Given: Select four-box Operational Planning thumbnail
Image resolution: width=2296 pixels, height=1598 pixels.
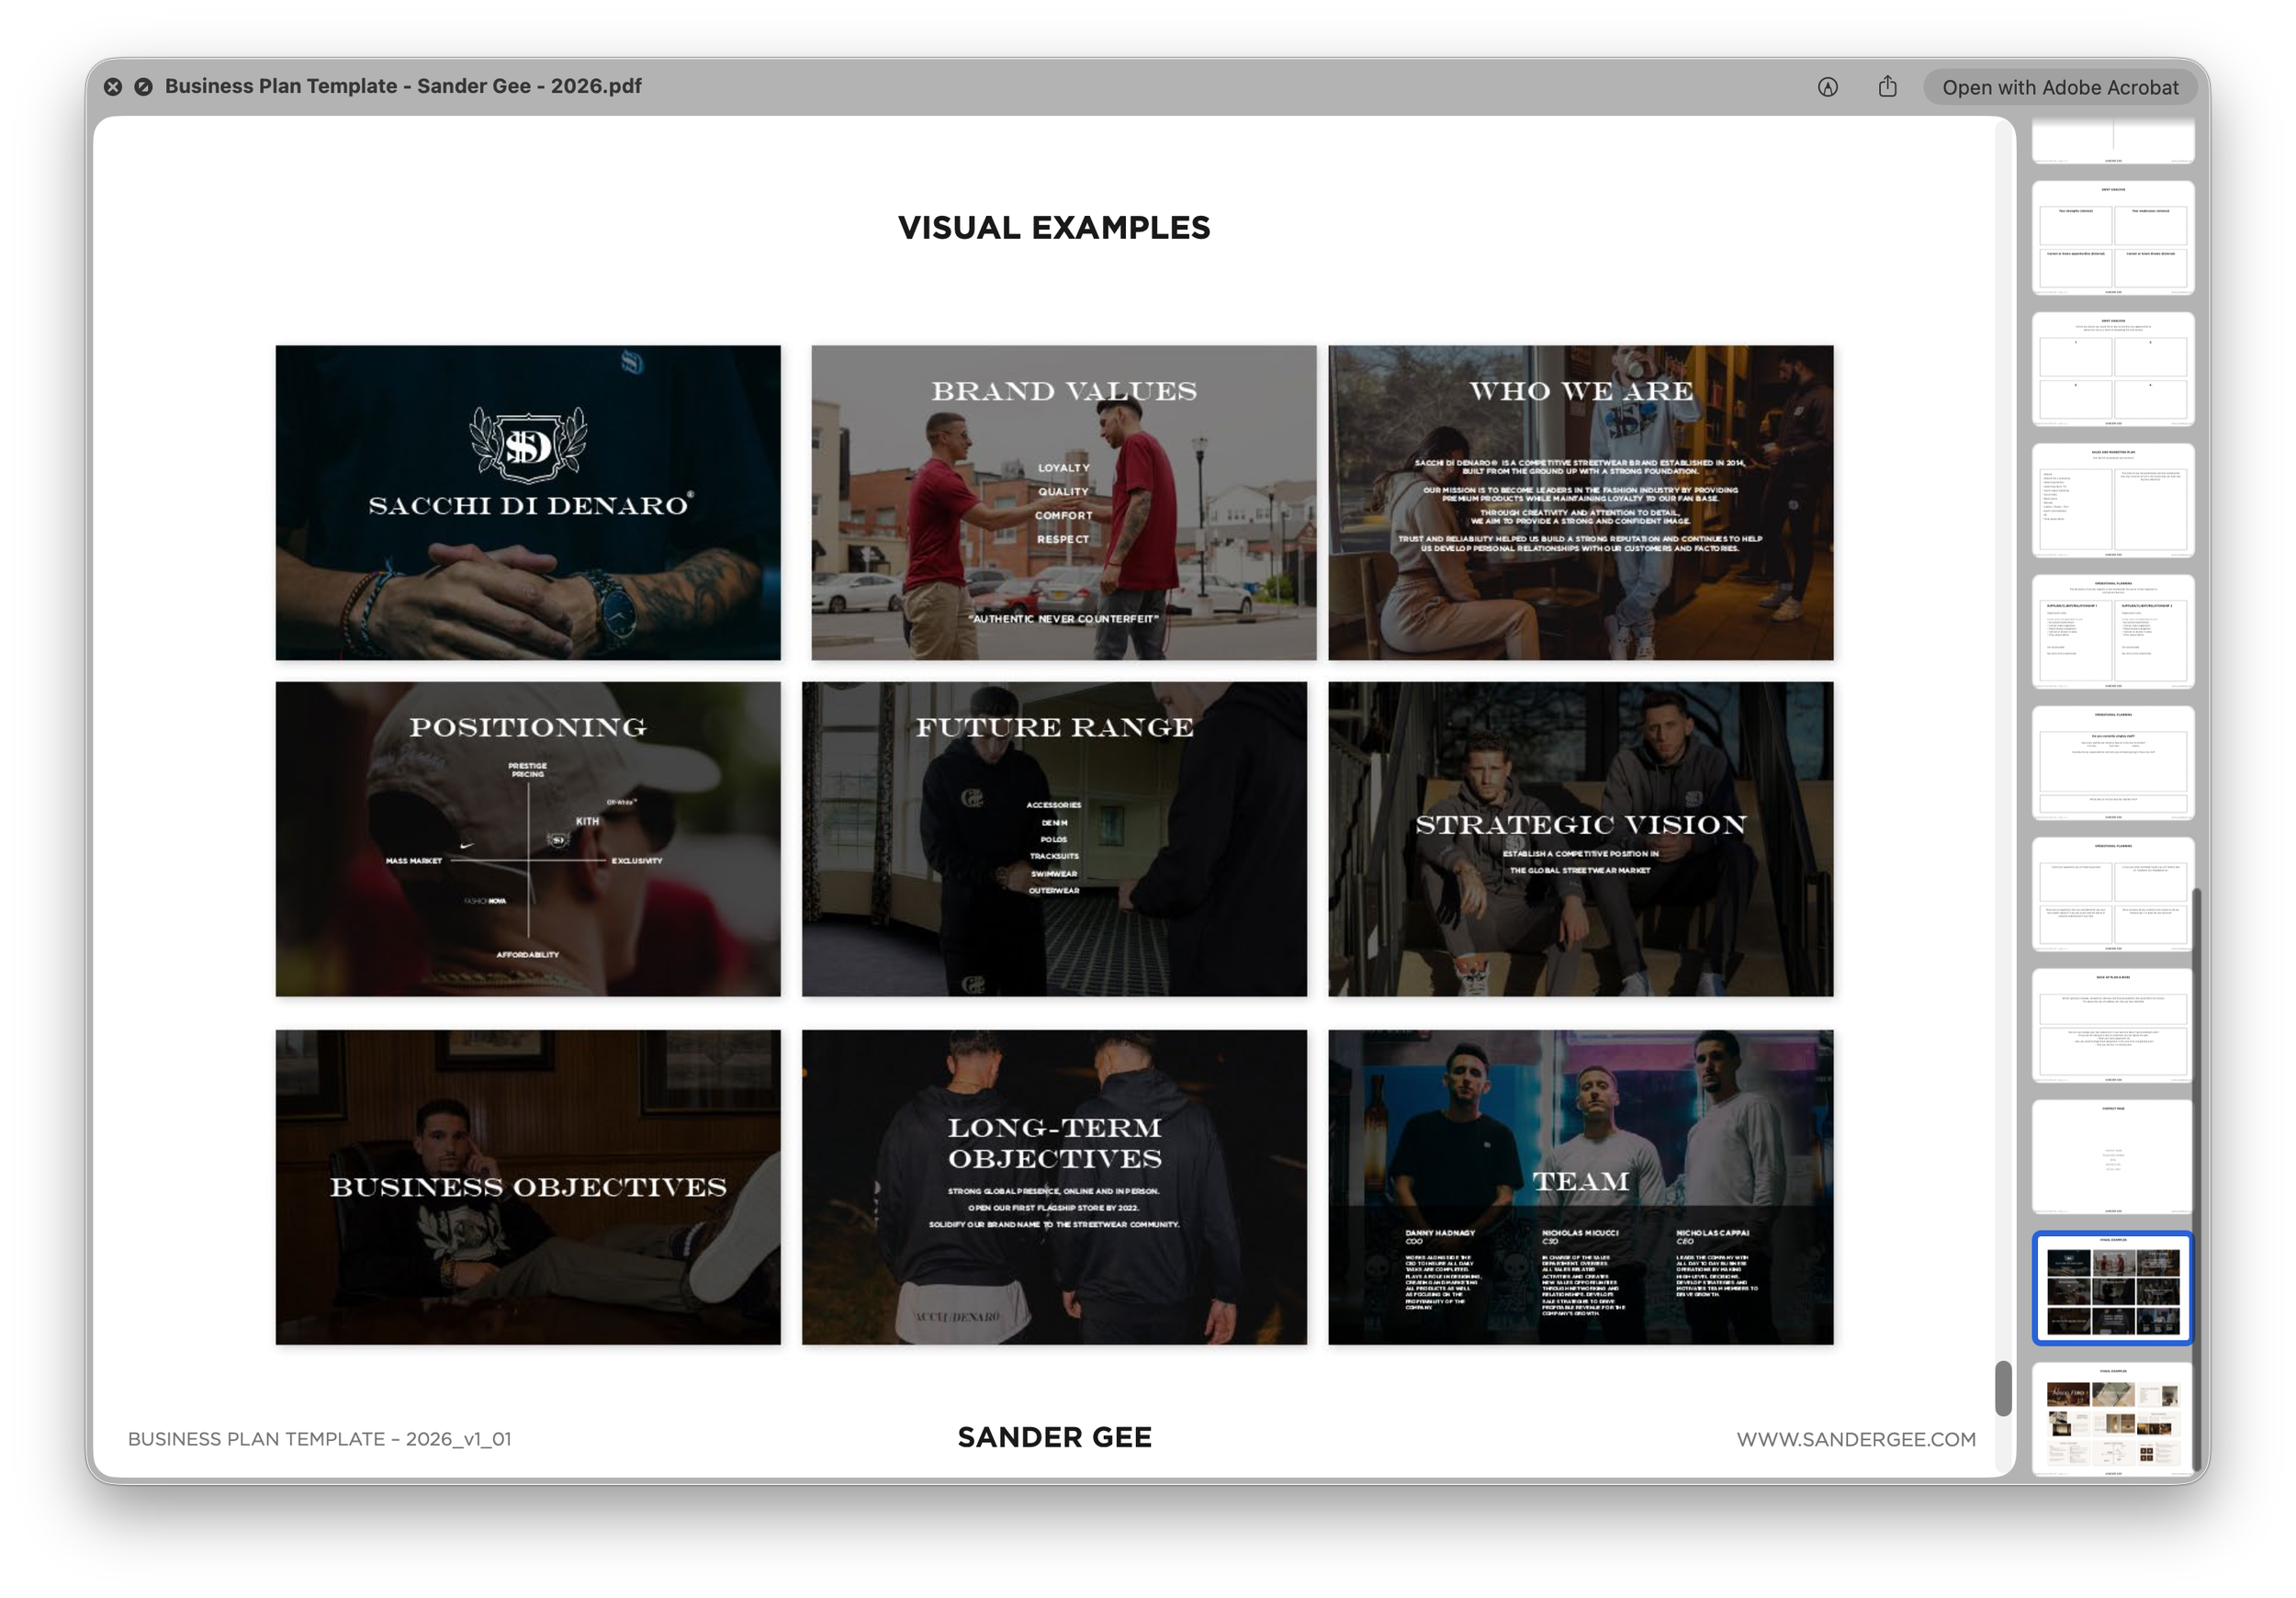Looking at the screenshot, I should click(x=2113, y=894).
